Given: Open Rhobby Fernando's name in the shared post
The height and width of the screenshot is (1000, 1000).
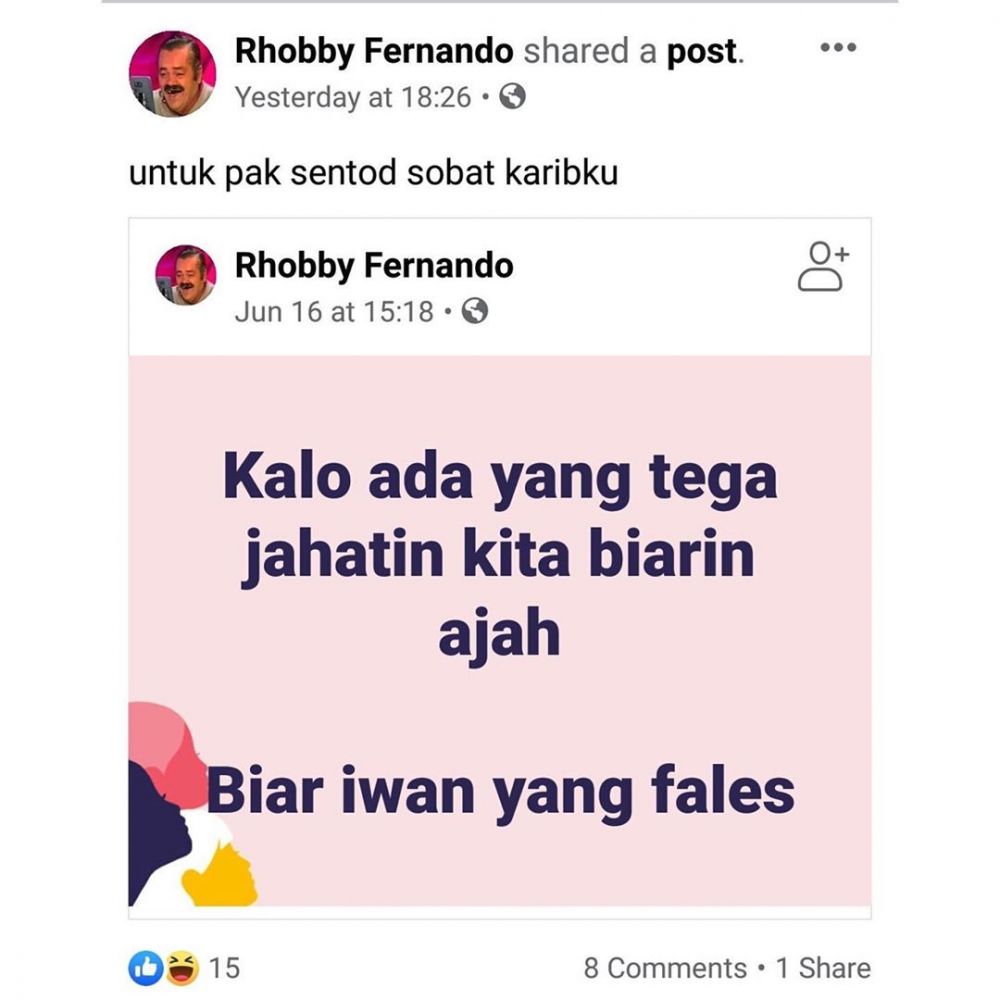Looking at the screenshot, I should tap(374, 265).
